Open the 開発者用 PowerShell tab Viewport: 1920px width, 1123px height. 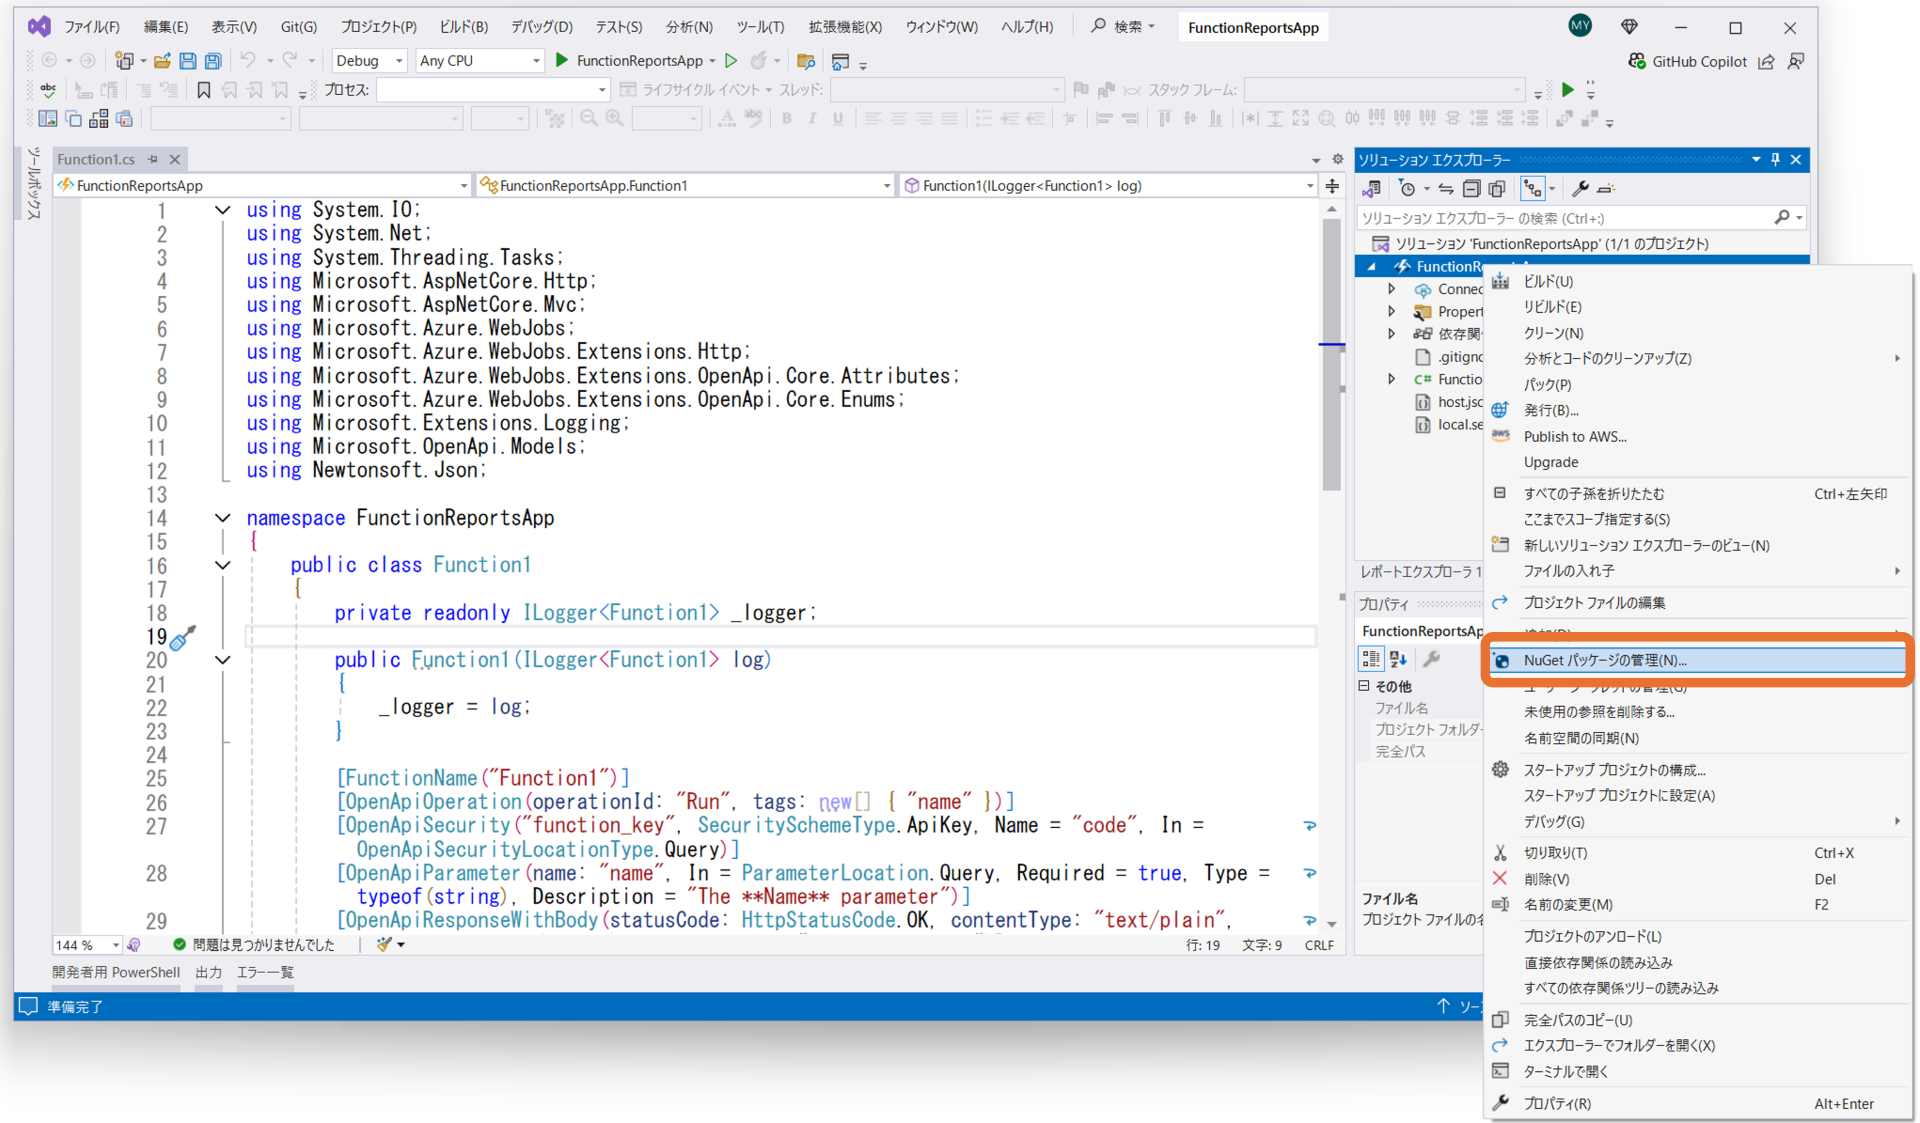coord(116,972)
